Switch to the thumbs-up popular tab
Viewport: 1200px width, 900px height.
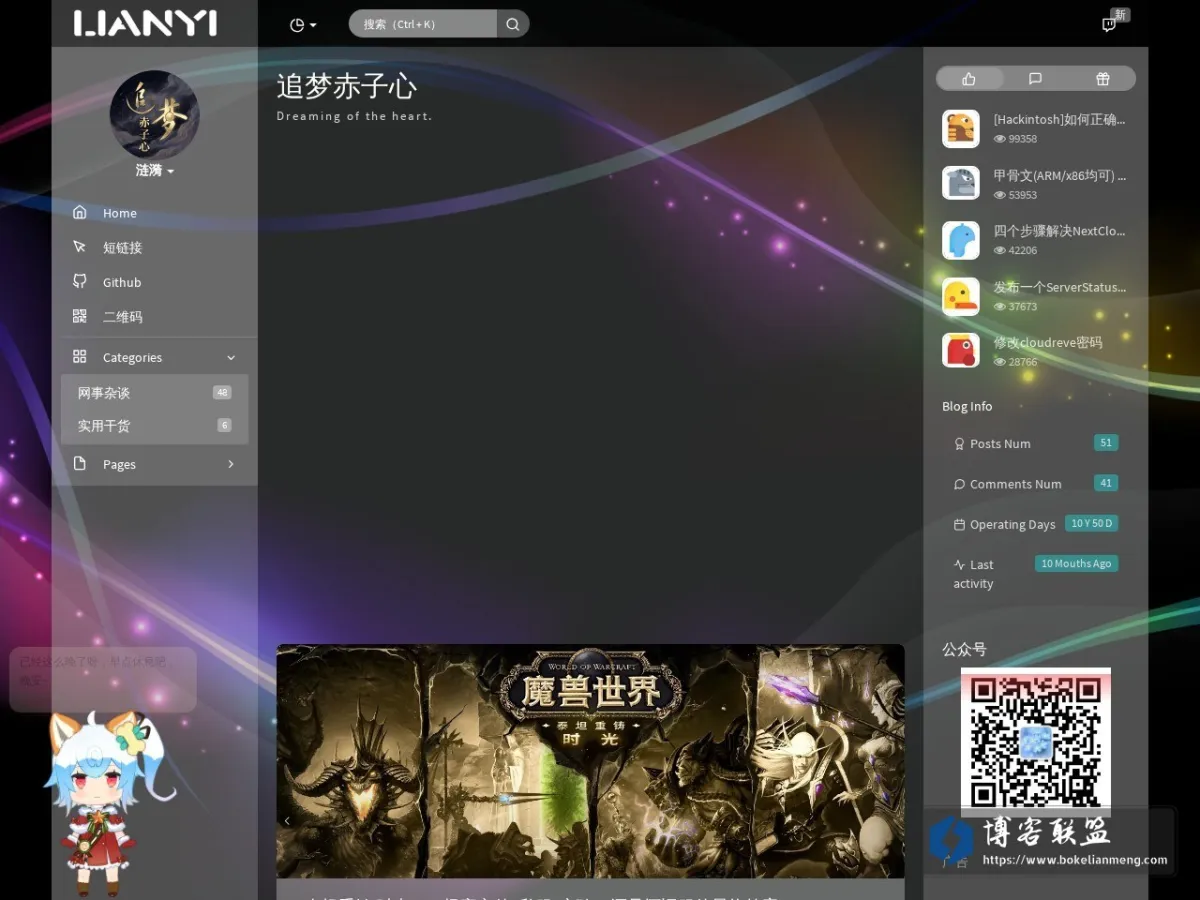click(x=969, y=79)
